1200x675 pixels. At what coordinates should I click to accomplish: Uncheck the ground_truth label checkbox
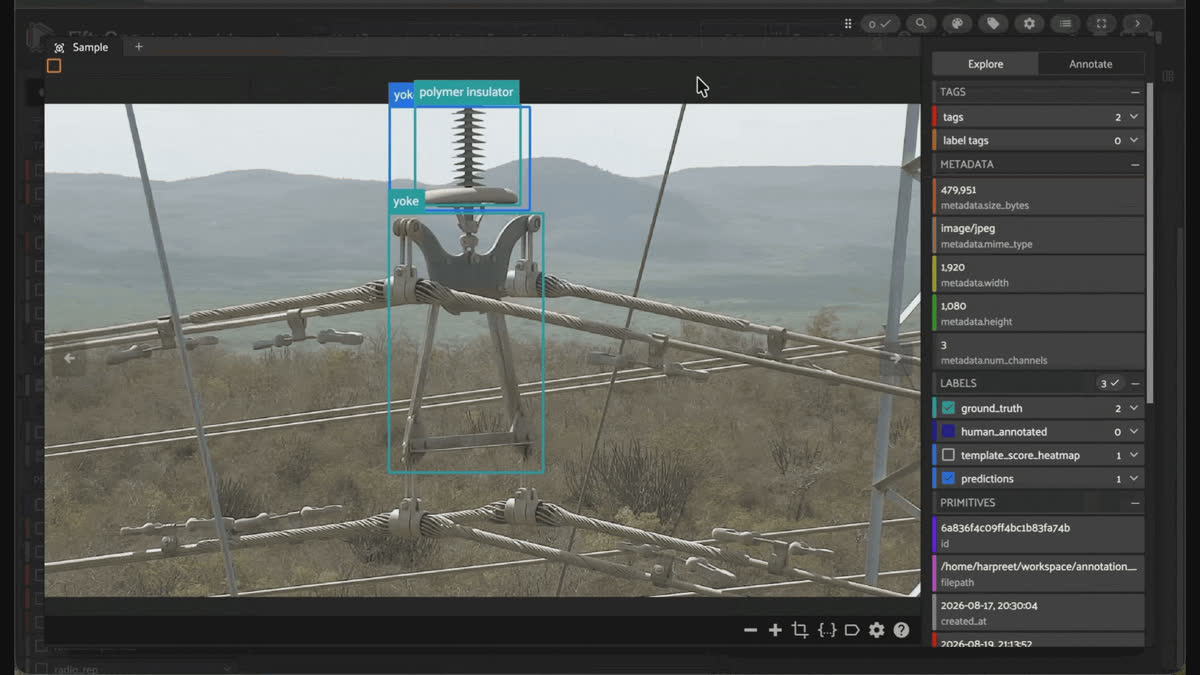(x=948, y=408)
